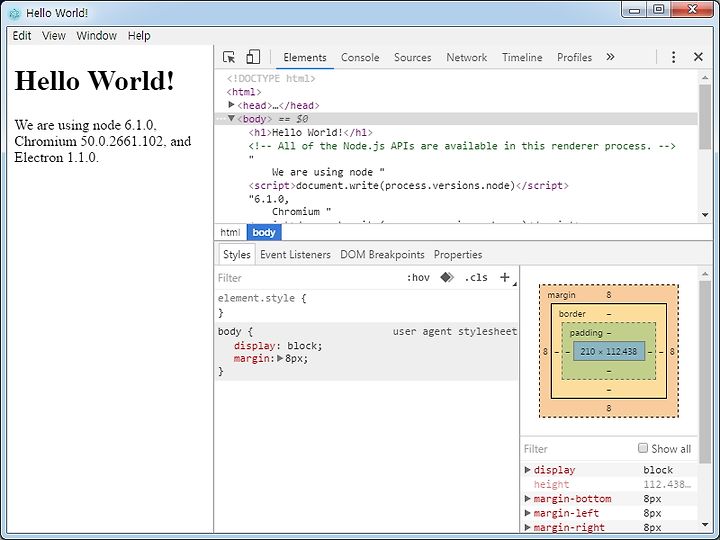Select the script process.versions.node line
This screenshot has width=720, height=540.
coord(408,186)
